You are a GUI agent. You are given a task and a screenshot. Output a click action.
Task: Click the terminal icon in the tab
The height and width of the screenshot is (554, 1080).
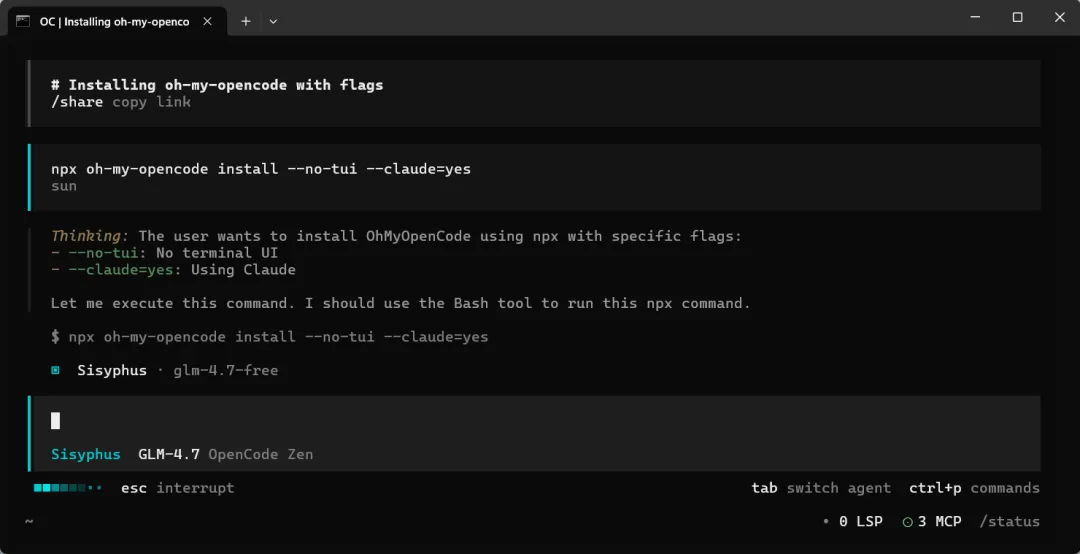(x=23, y=20)
